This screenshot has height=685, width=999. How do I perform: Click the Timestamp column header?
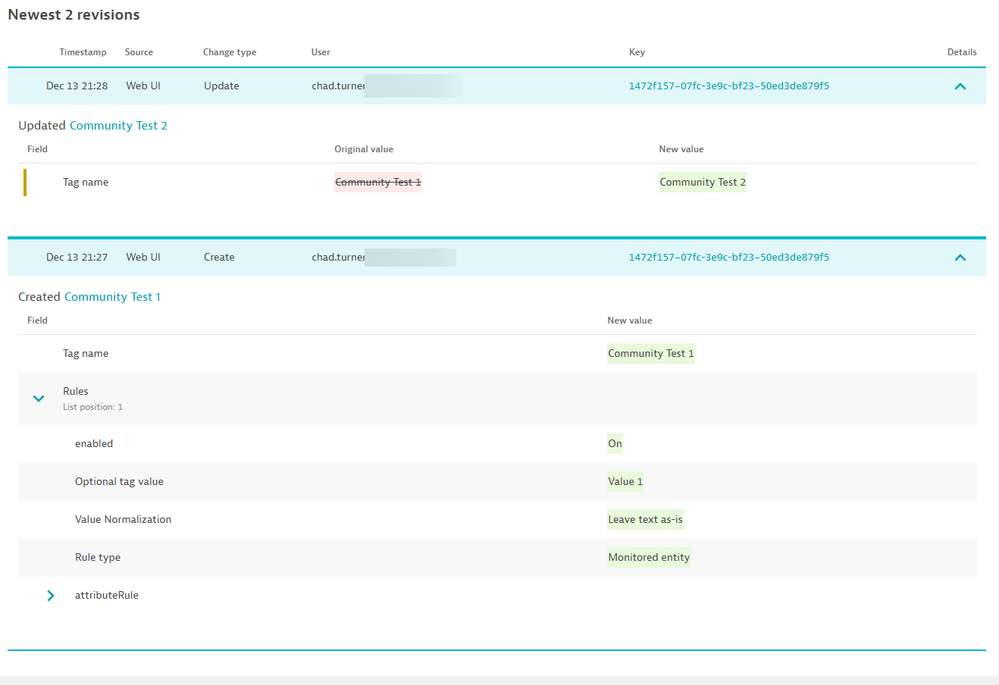click(81, 52)
